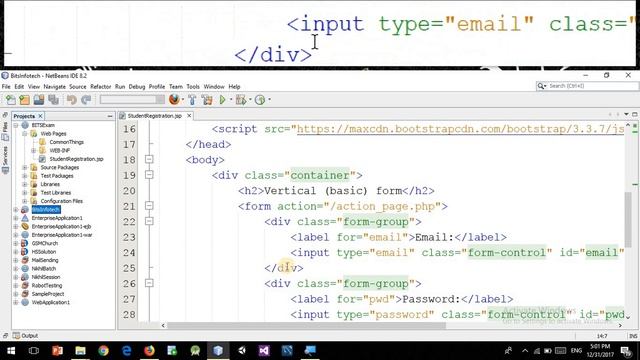Viewport: 640px width, 360px height.
Task: Select the WebApplication1 project
Action: click(51, 302)
